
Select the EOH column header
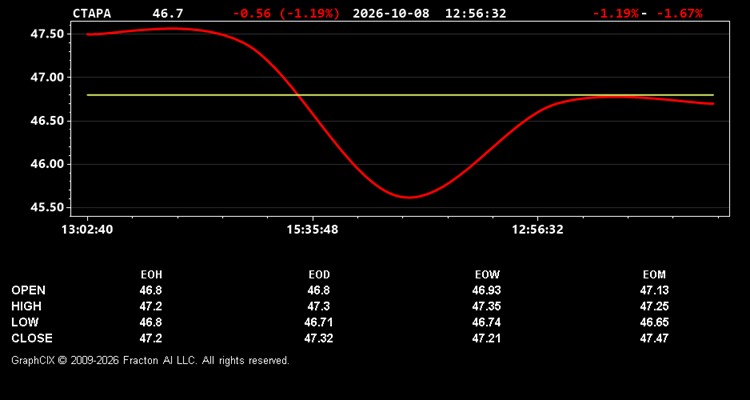(151, 275)
